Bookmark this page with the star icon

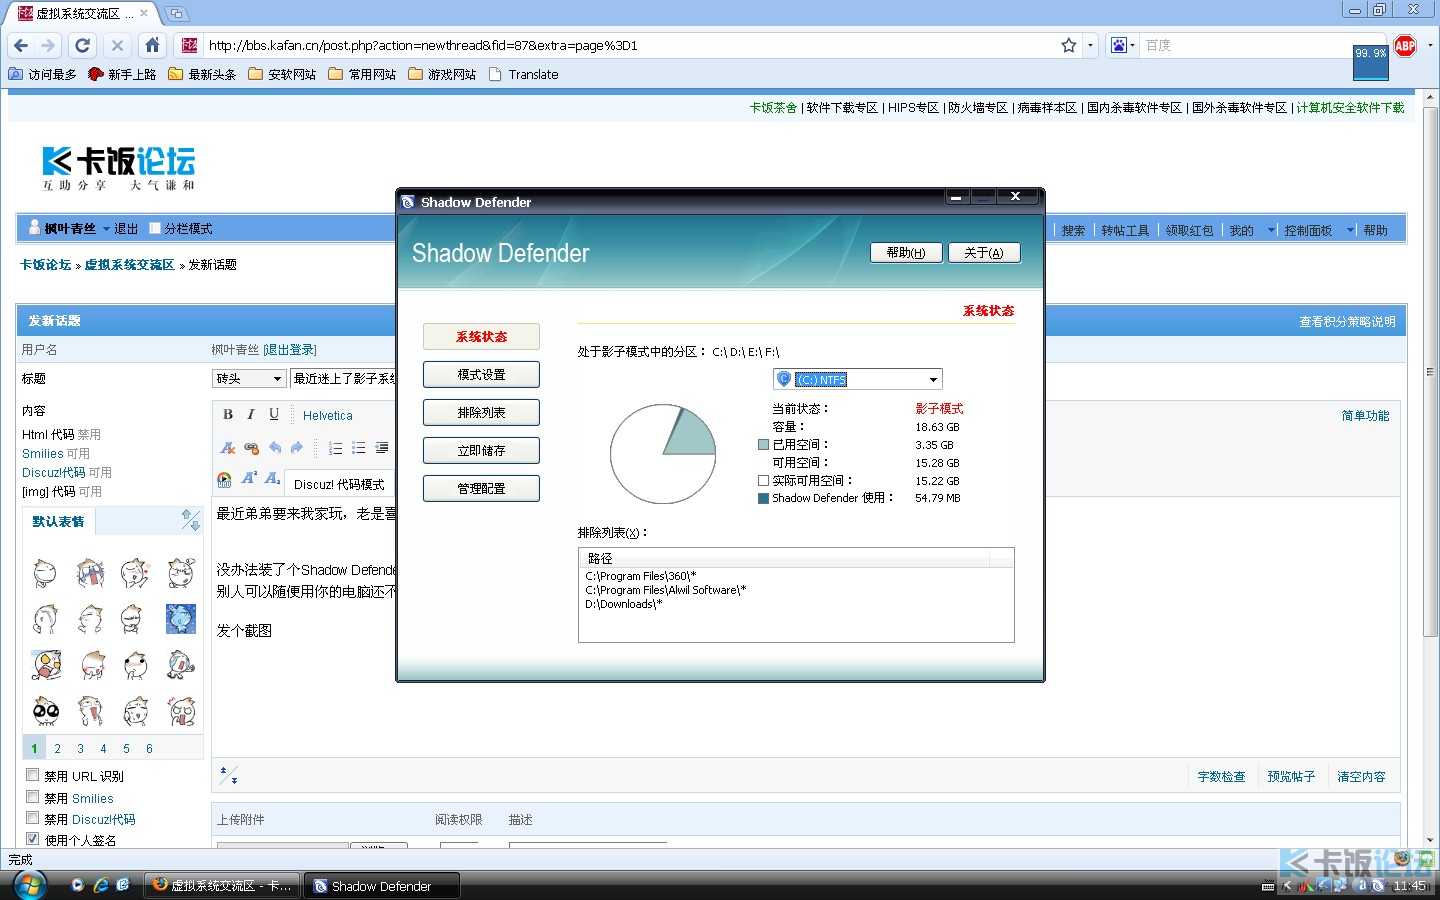(1069, 45)
